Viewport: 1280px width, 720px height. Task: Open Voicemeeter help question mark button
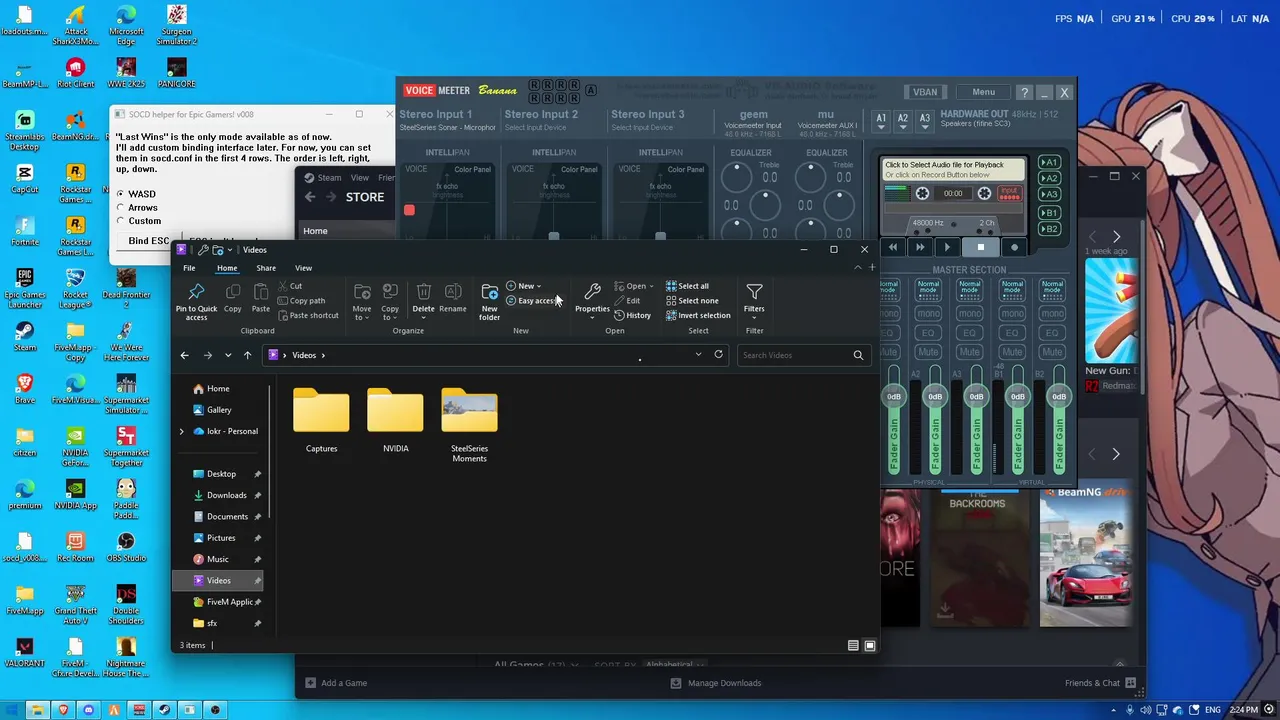[1024, 92]
